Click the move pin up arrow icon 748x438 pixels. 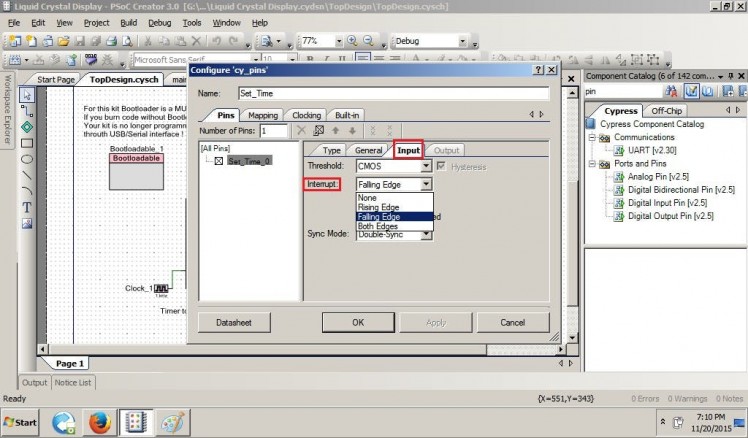coord(335,130)
